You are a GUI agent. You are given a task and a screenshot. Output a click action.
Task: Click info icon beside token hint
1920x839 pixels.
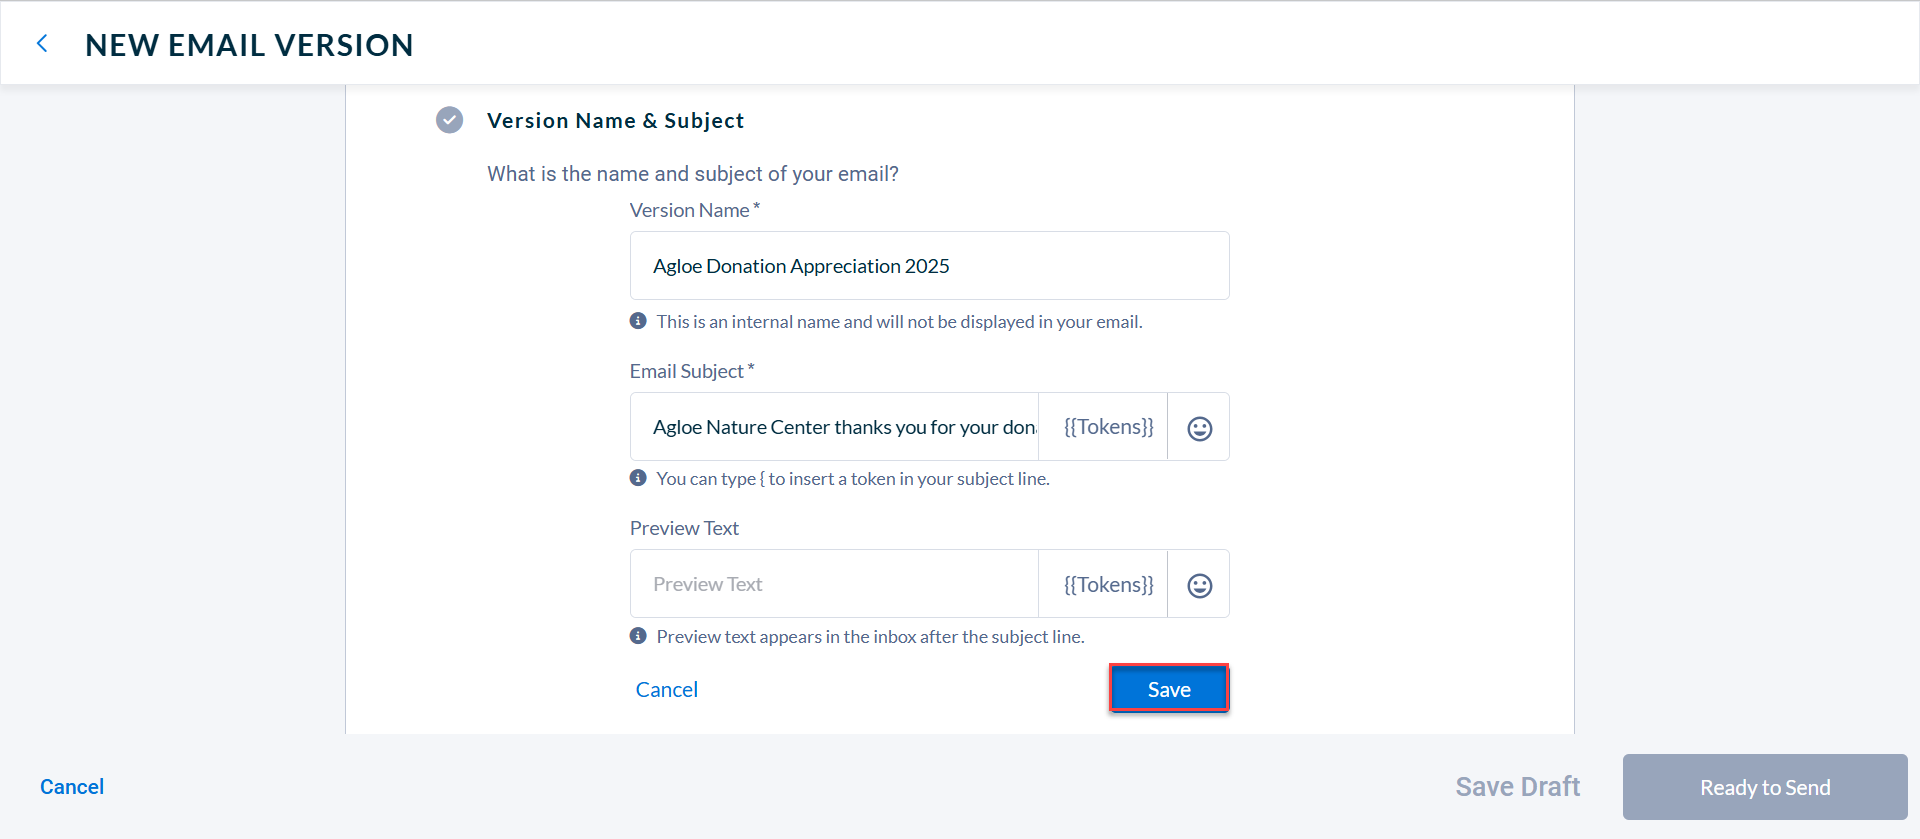(x=638, y=478)
